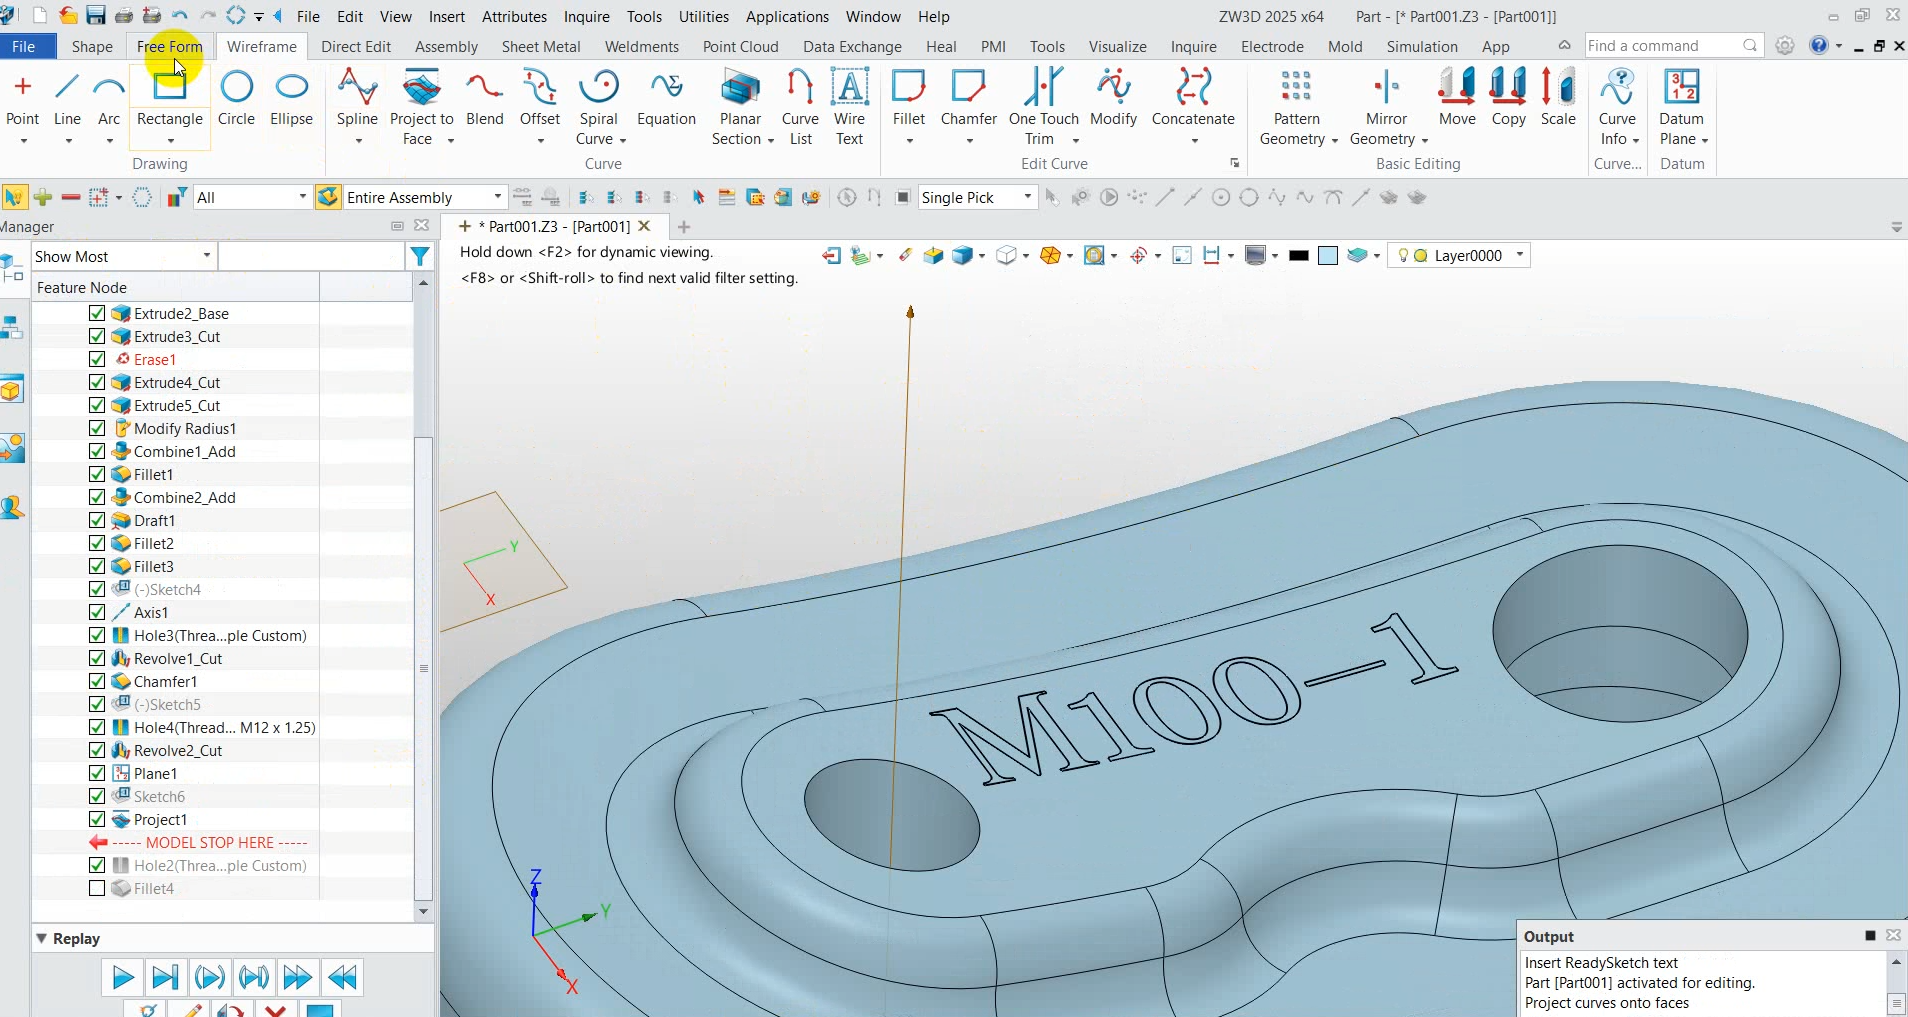Open the Layer0000 layer dropdown
This screenshot has width=1908, height=1017.
[1520, 256]
